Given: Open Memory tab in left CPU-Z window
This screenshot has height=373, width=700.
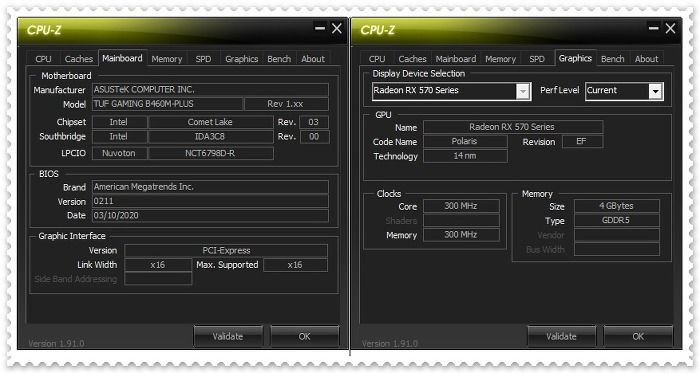Looking at the screenshot, I should pyautogui.click(x=167, y=59).
